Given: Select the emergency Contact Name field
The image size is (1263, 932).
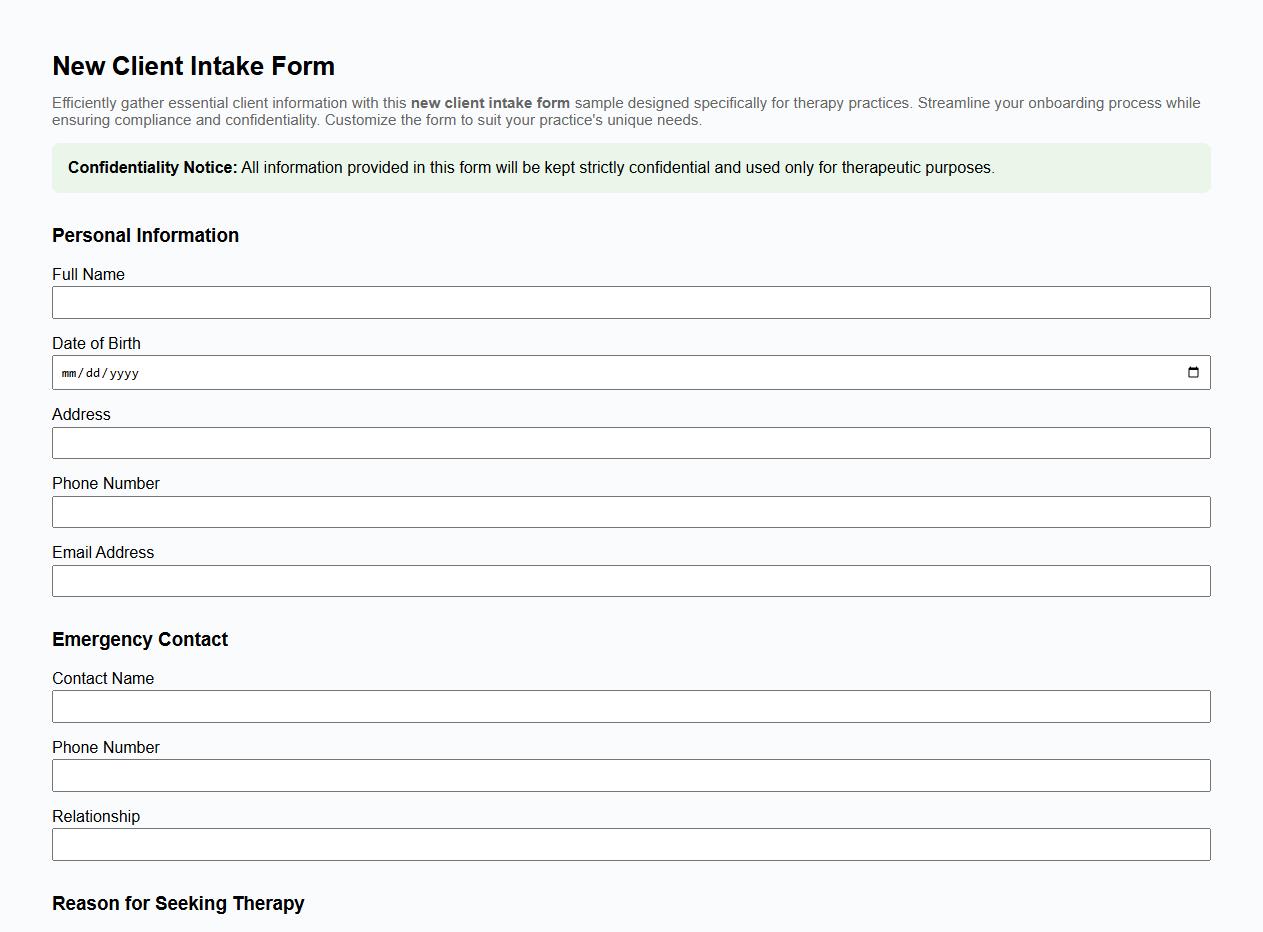Looking at the screenshot, I should click(631, 706).
